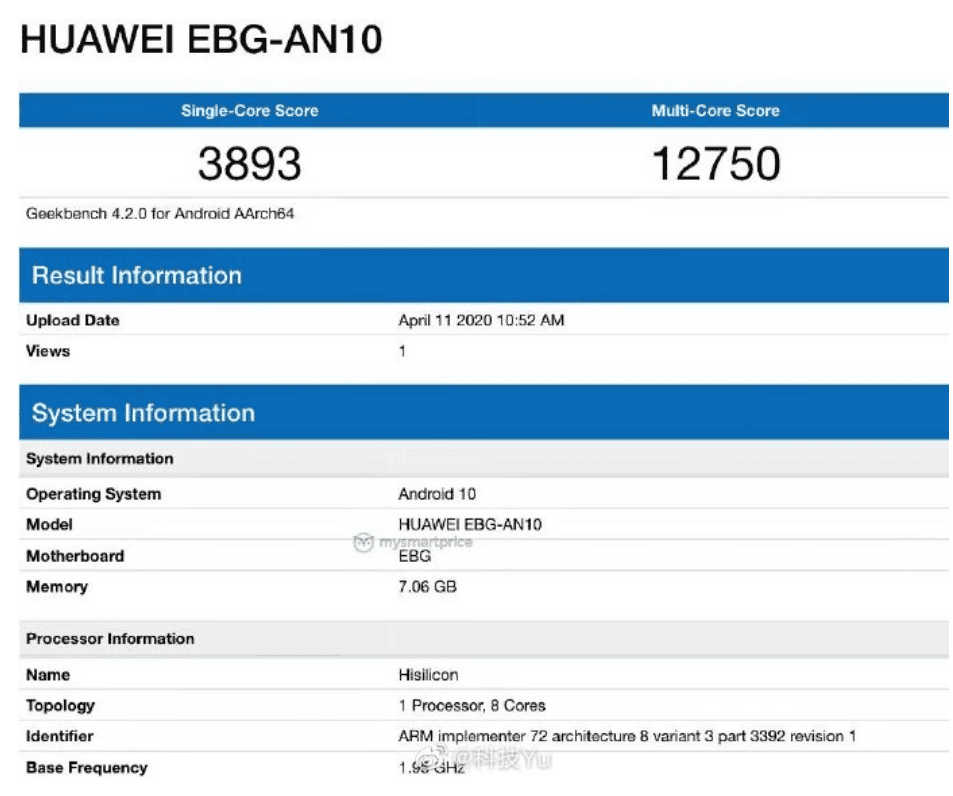
Task: Click the processor Name label
Action: (48, 675)
